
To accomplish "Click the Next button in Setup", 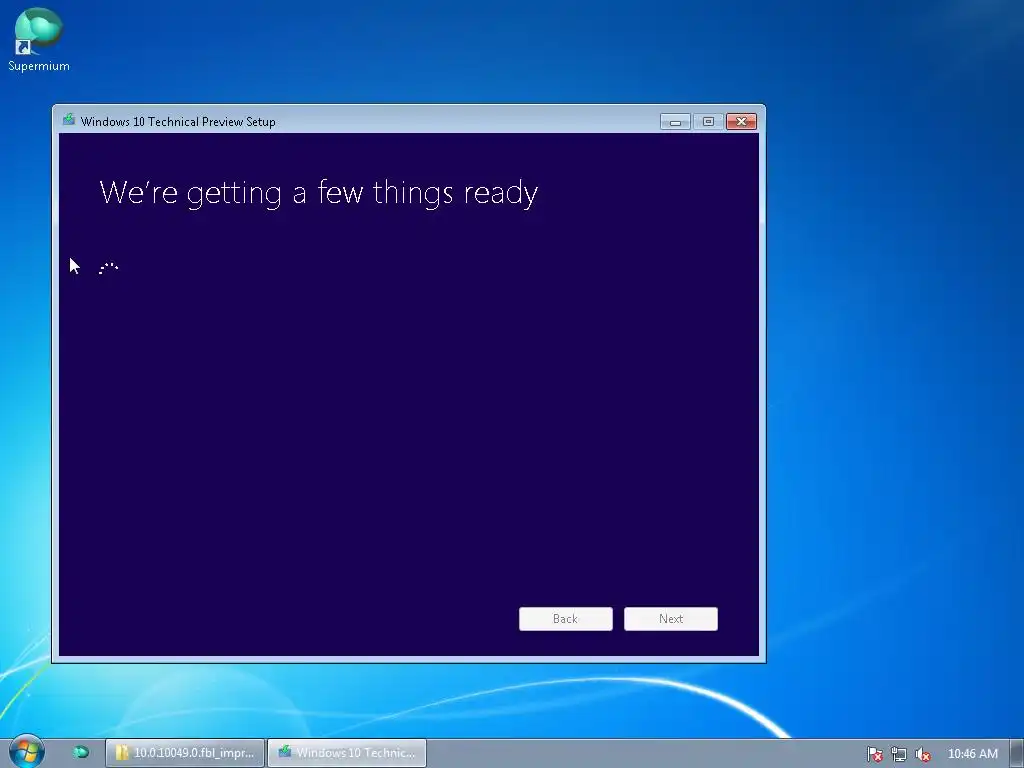I will [671, 618].
